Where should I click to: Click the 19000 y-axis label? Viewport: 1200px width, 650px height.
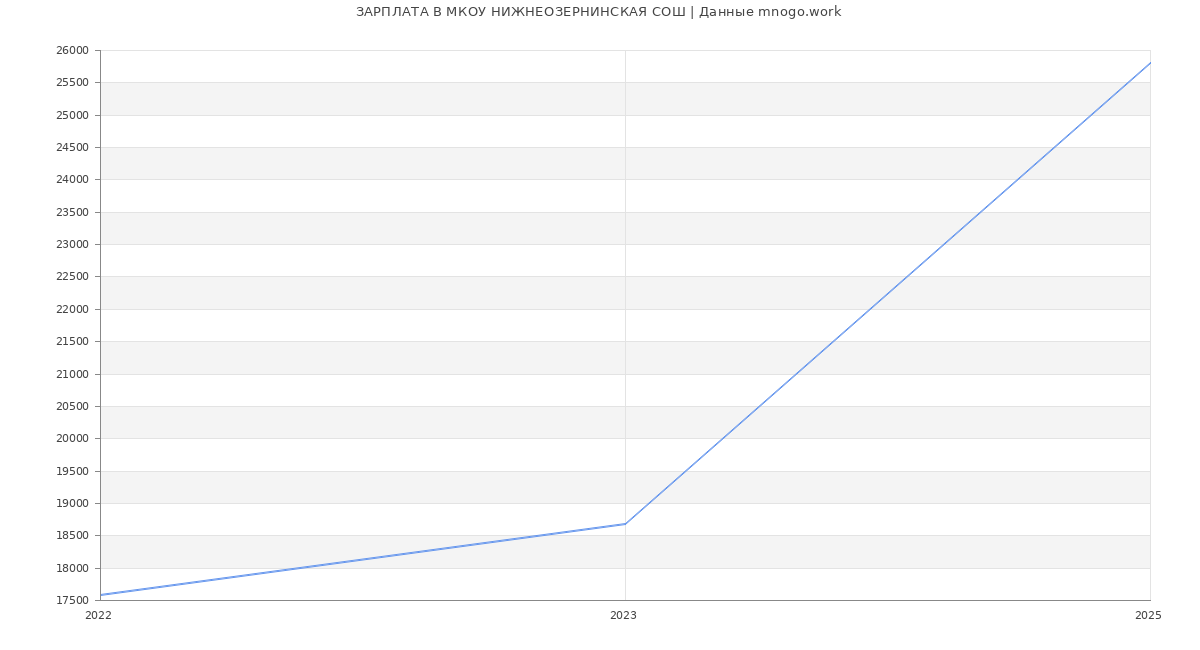pos(72,503)
